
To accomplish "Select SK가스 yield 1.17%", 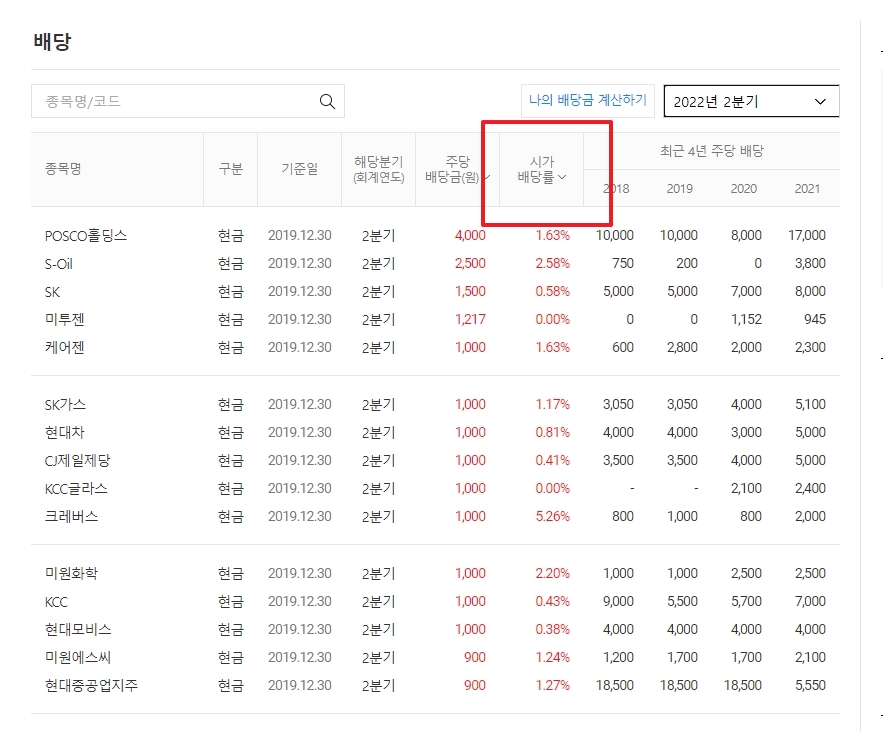I will click(x=552, y=404).
